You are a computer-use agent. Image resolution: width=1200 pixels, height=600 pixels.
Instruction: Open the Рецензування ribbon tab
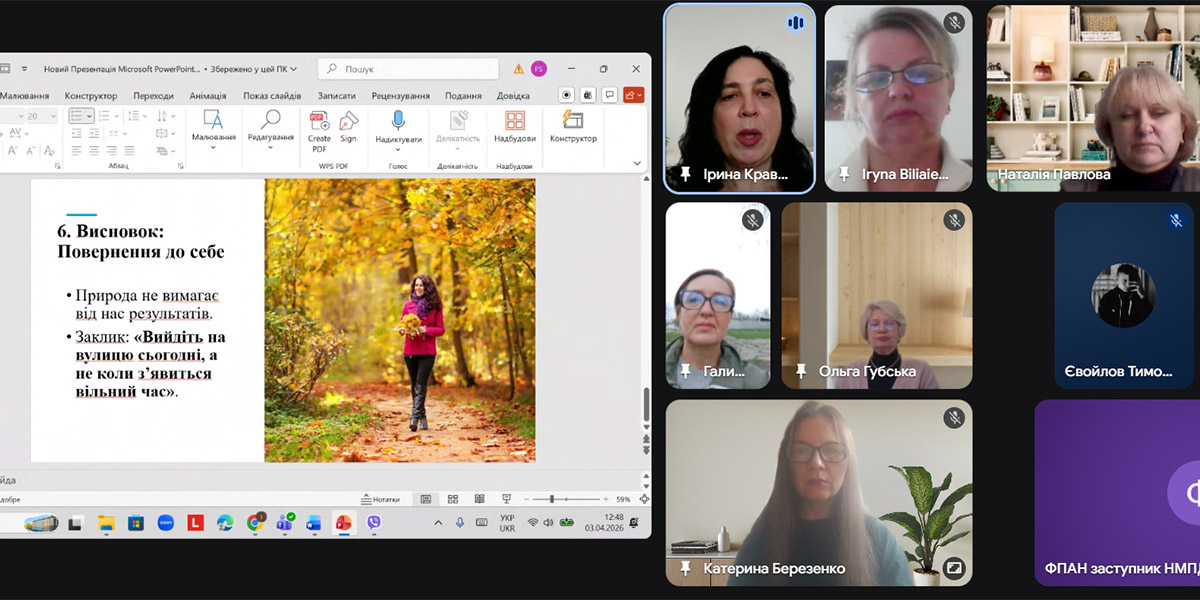pos(401,96)
